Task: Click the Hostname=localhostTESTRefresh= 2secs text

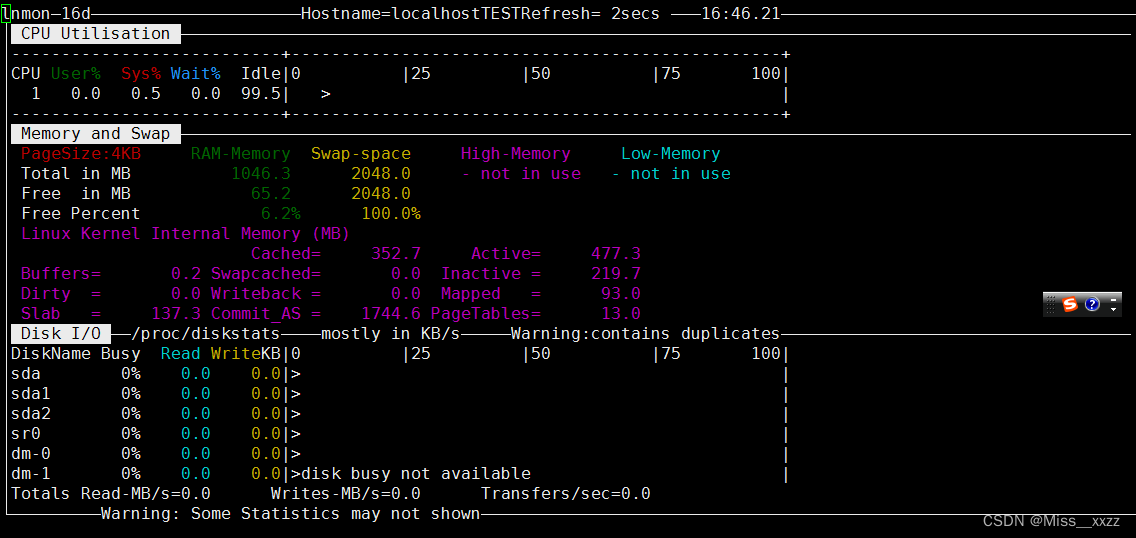Action: tap(480, 13)
